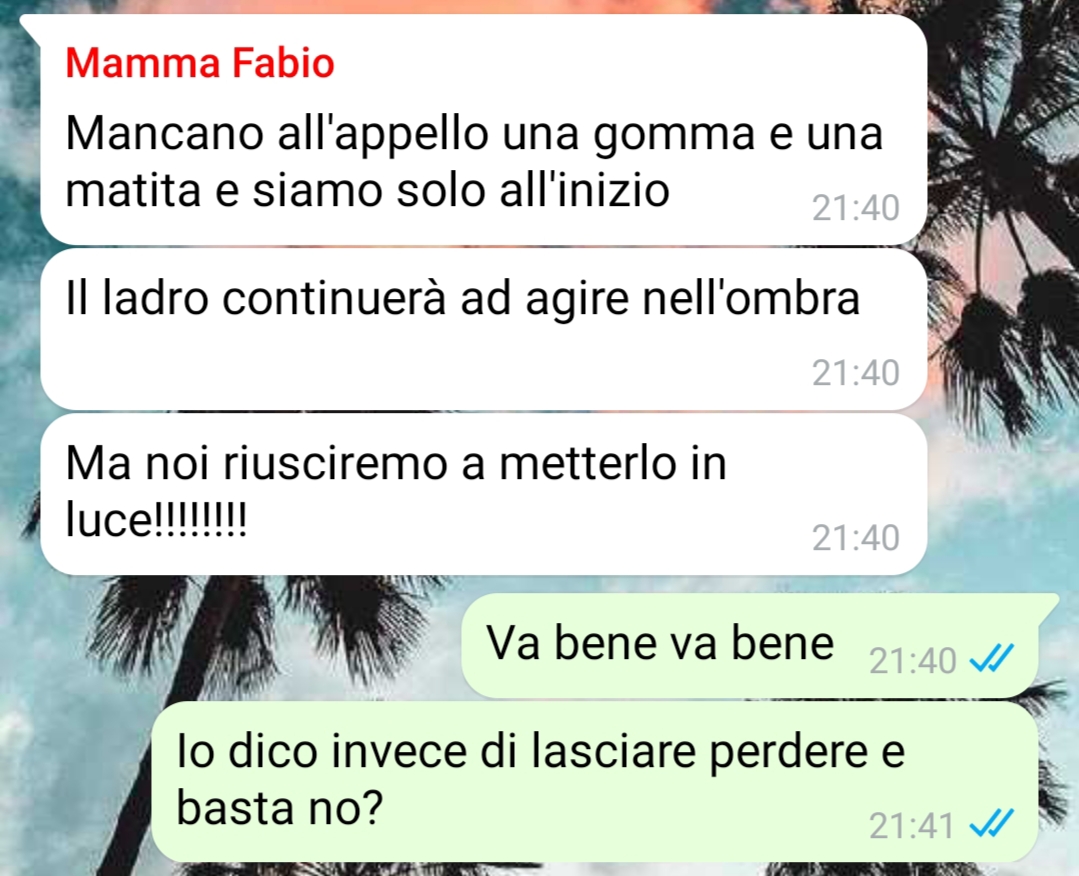Viewport: 1079px width, 876px height.
Task: Select the message "Il ladro continuerà ad agire nell'ombra"
Action: 484,330
